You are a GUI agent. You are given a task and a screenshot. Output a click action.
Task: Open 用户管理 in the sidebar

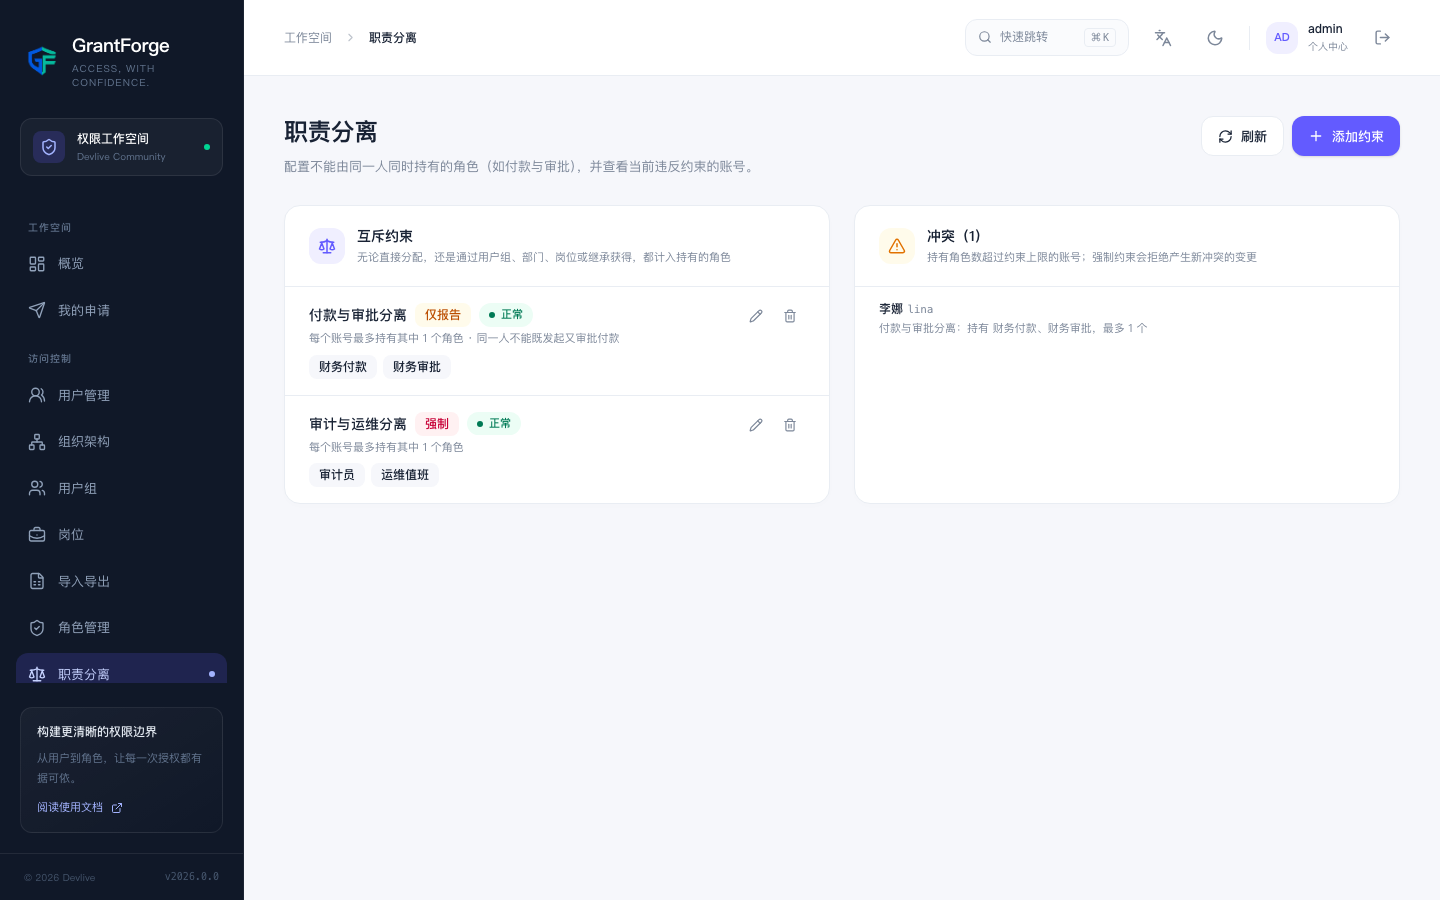click(121, 395)
